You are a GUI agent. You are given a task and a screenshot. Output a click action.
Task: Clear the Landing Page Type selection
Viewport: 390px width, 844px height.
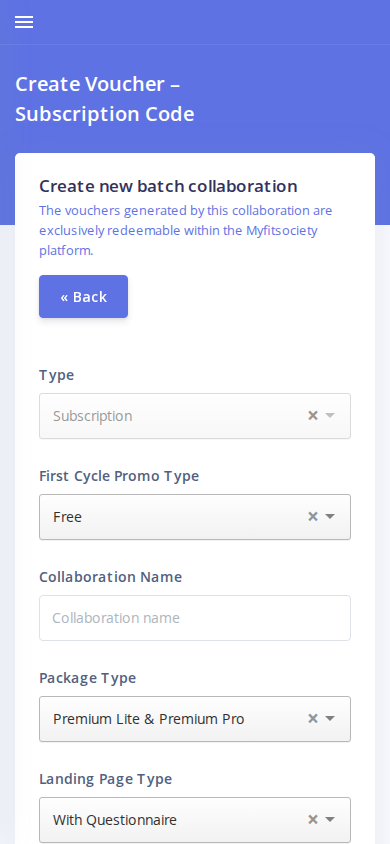(313, 820)
